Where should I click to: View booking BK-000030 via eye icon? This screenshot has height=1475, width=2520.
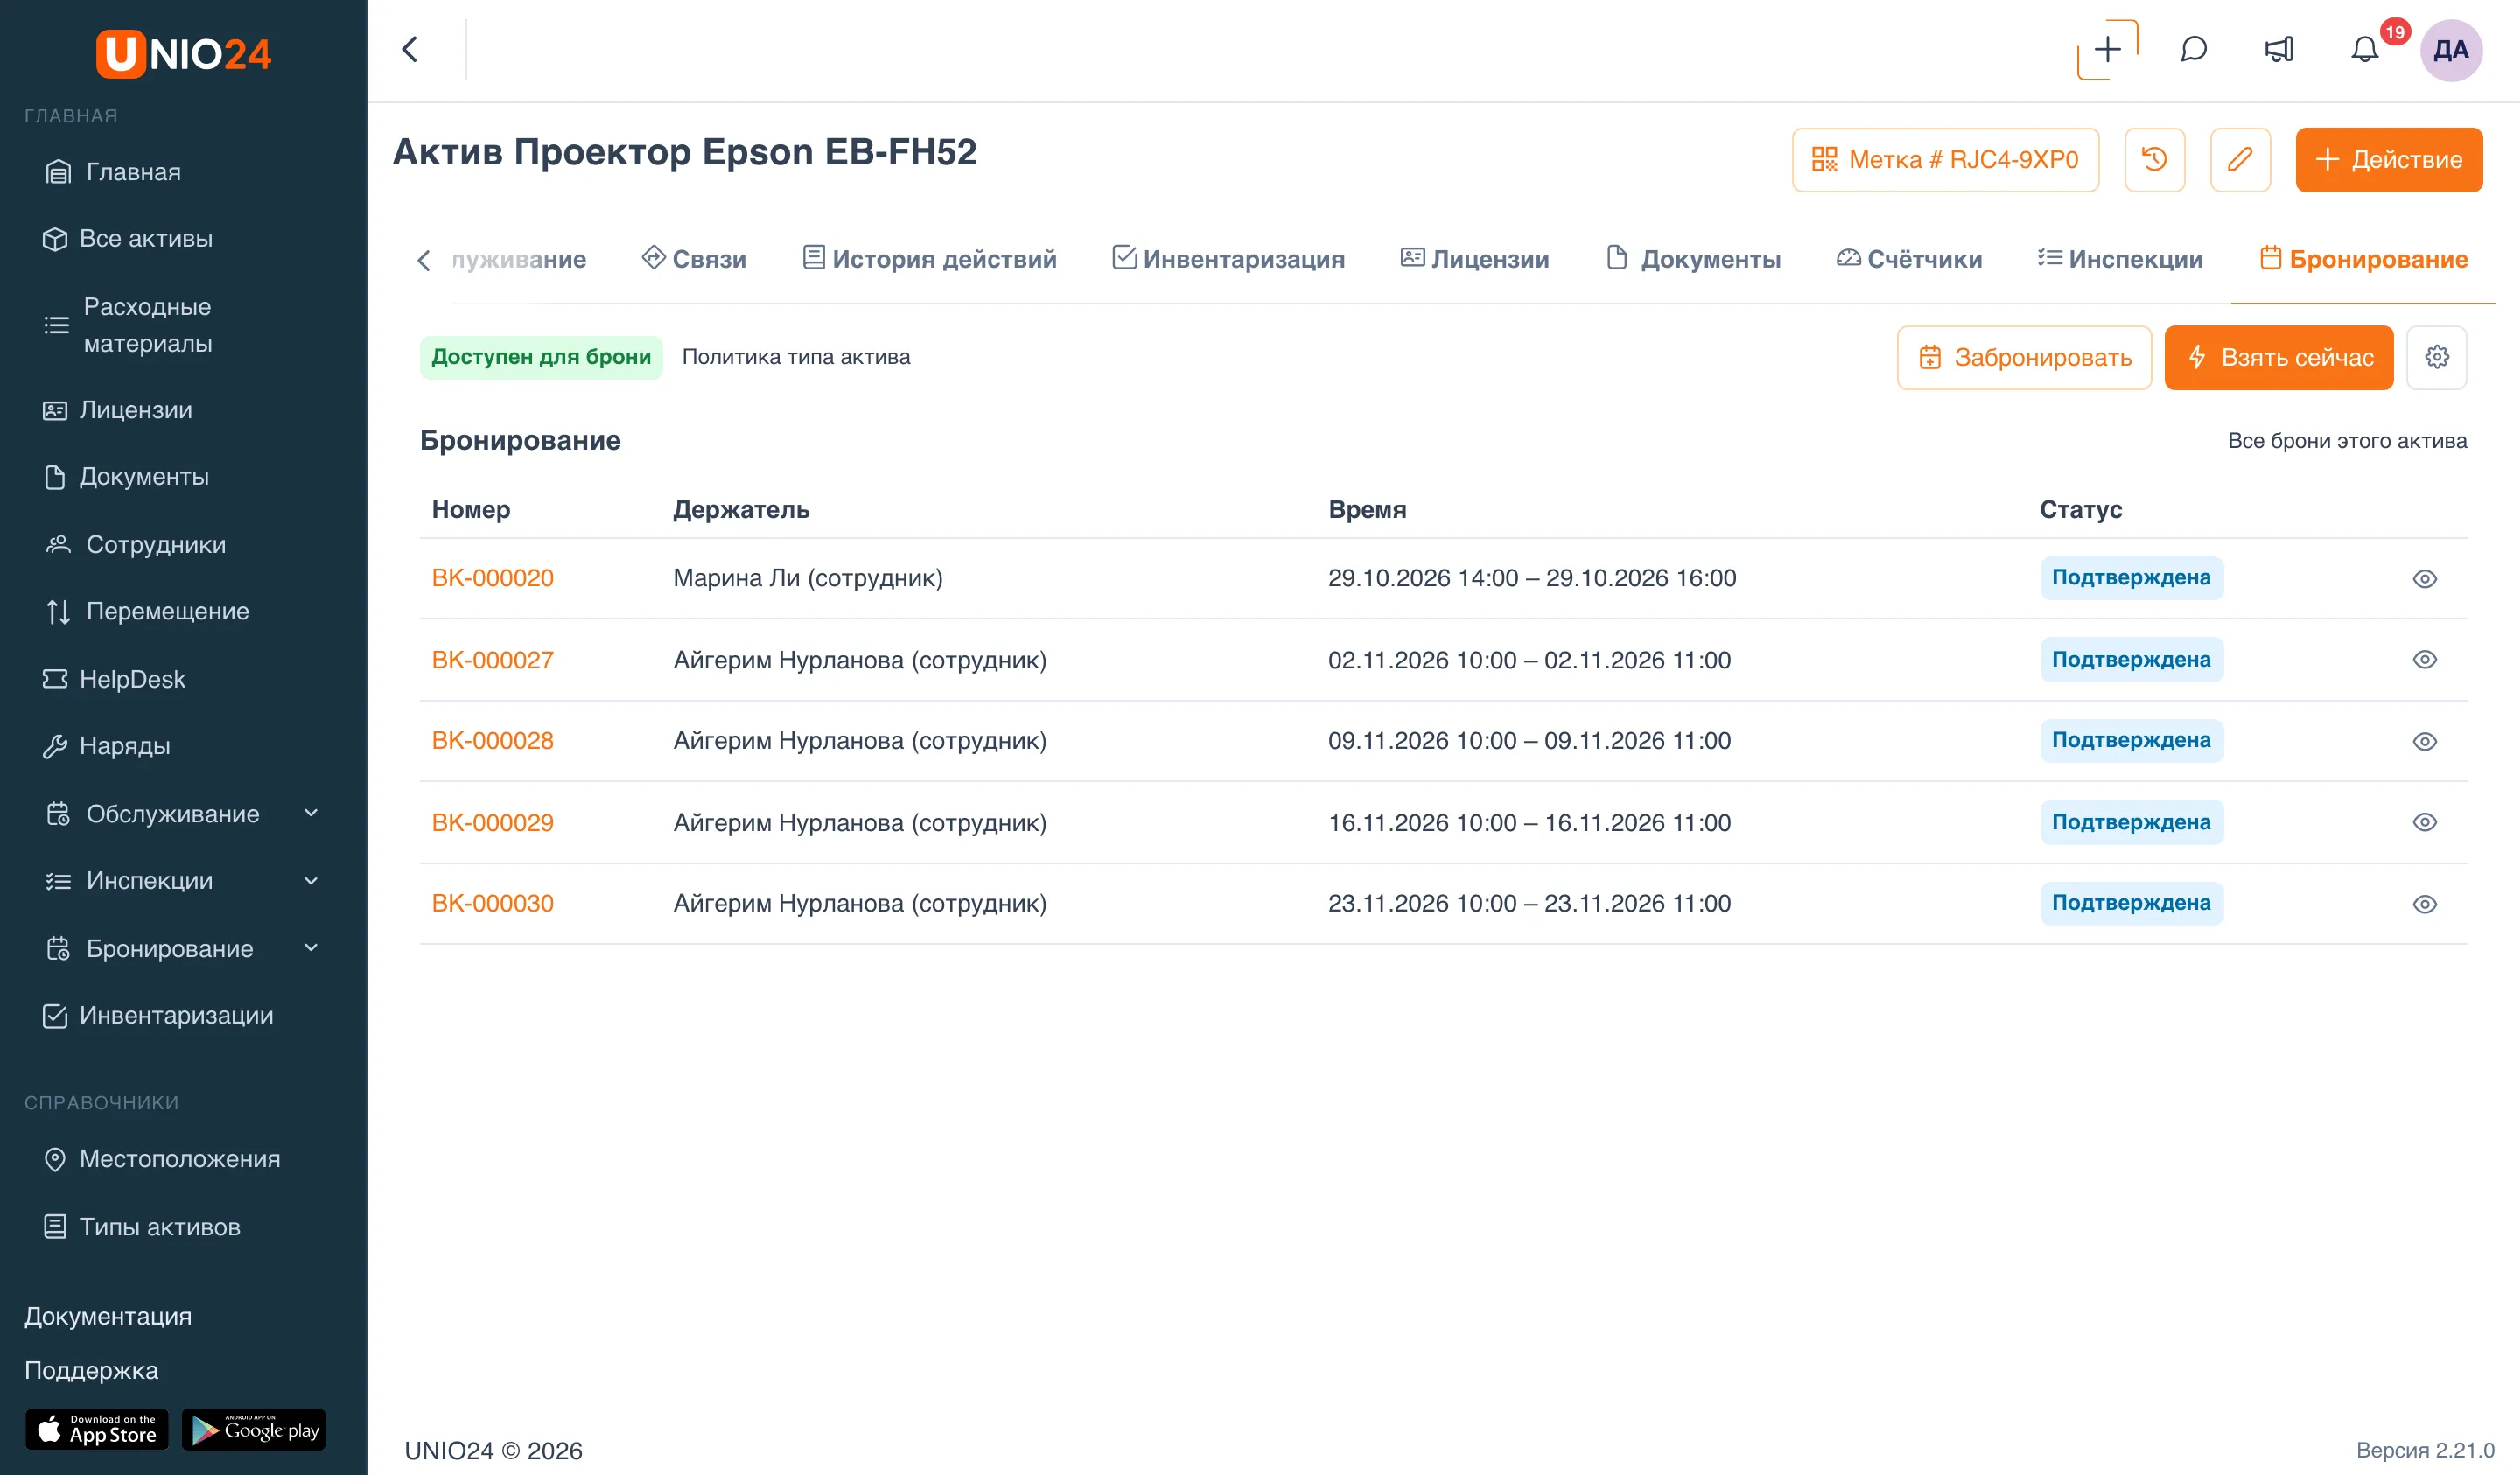point(2424,904)
